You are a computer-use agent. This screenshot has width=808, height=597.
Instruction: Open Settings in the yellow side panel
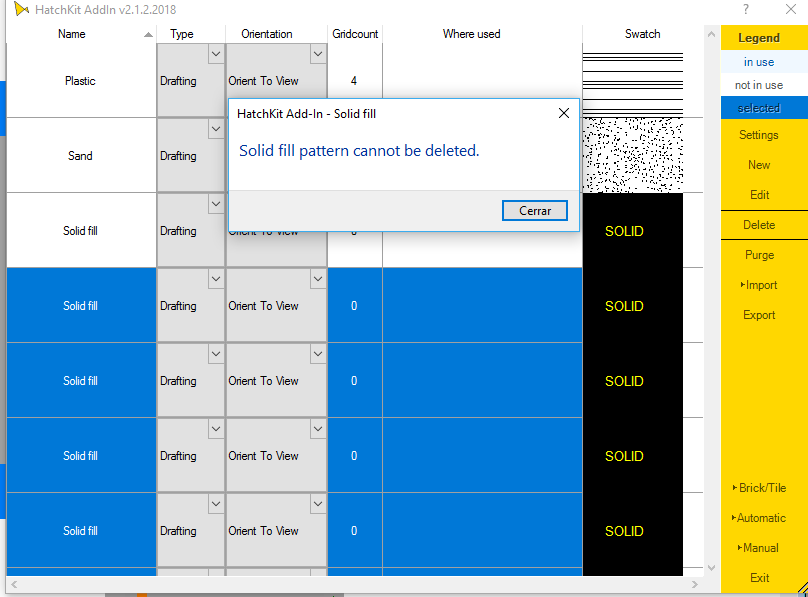(759, 135)
